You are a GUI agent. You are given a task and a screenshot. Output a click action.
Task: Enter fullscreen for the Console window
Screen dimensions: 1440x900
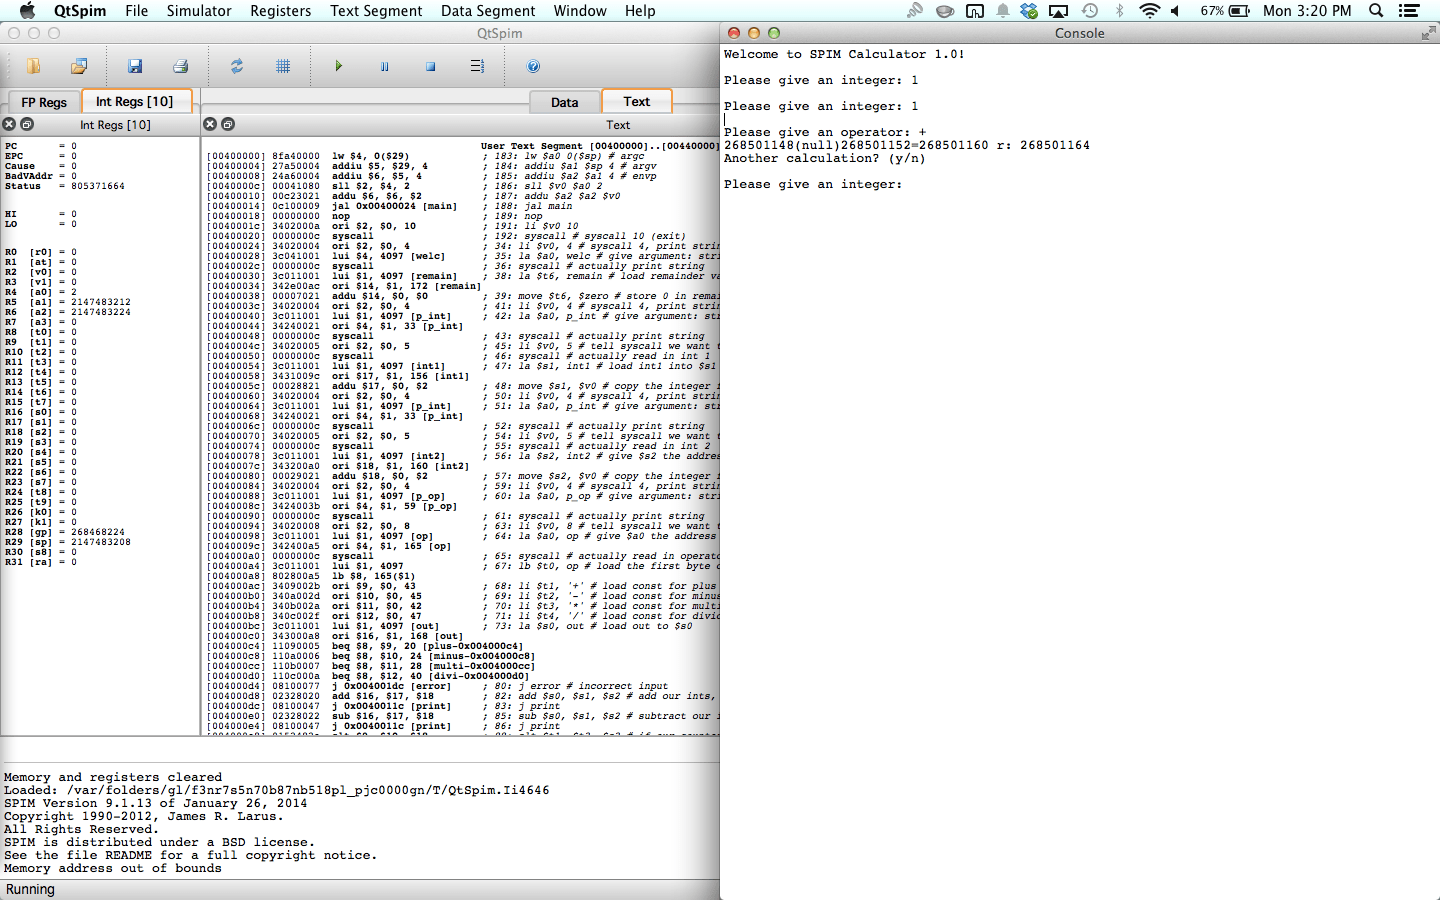[x=1428, y=33]
